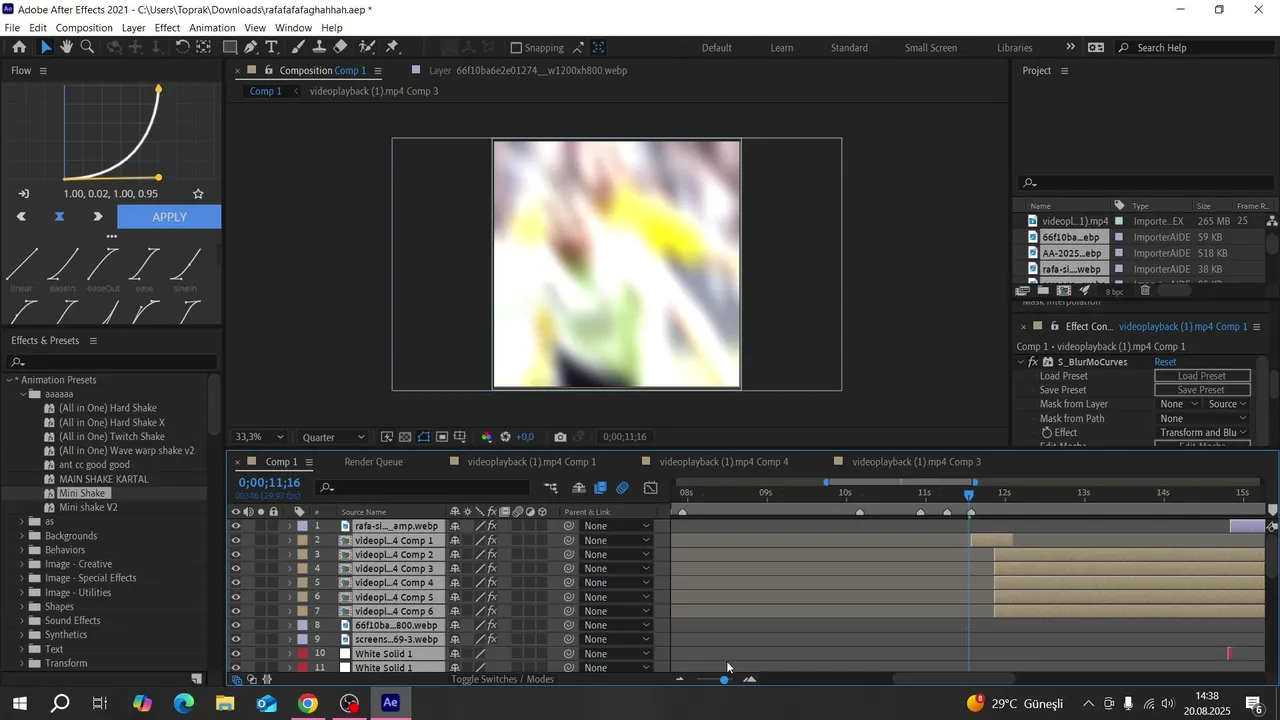
Task: Toggle the fx switch on S_BlurMoCurves effect
Action: click(x=1034, y=362)
